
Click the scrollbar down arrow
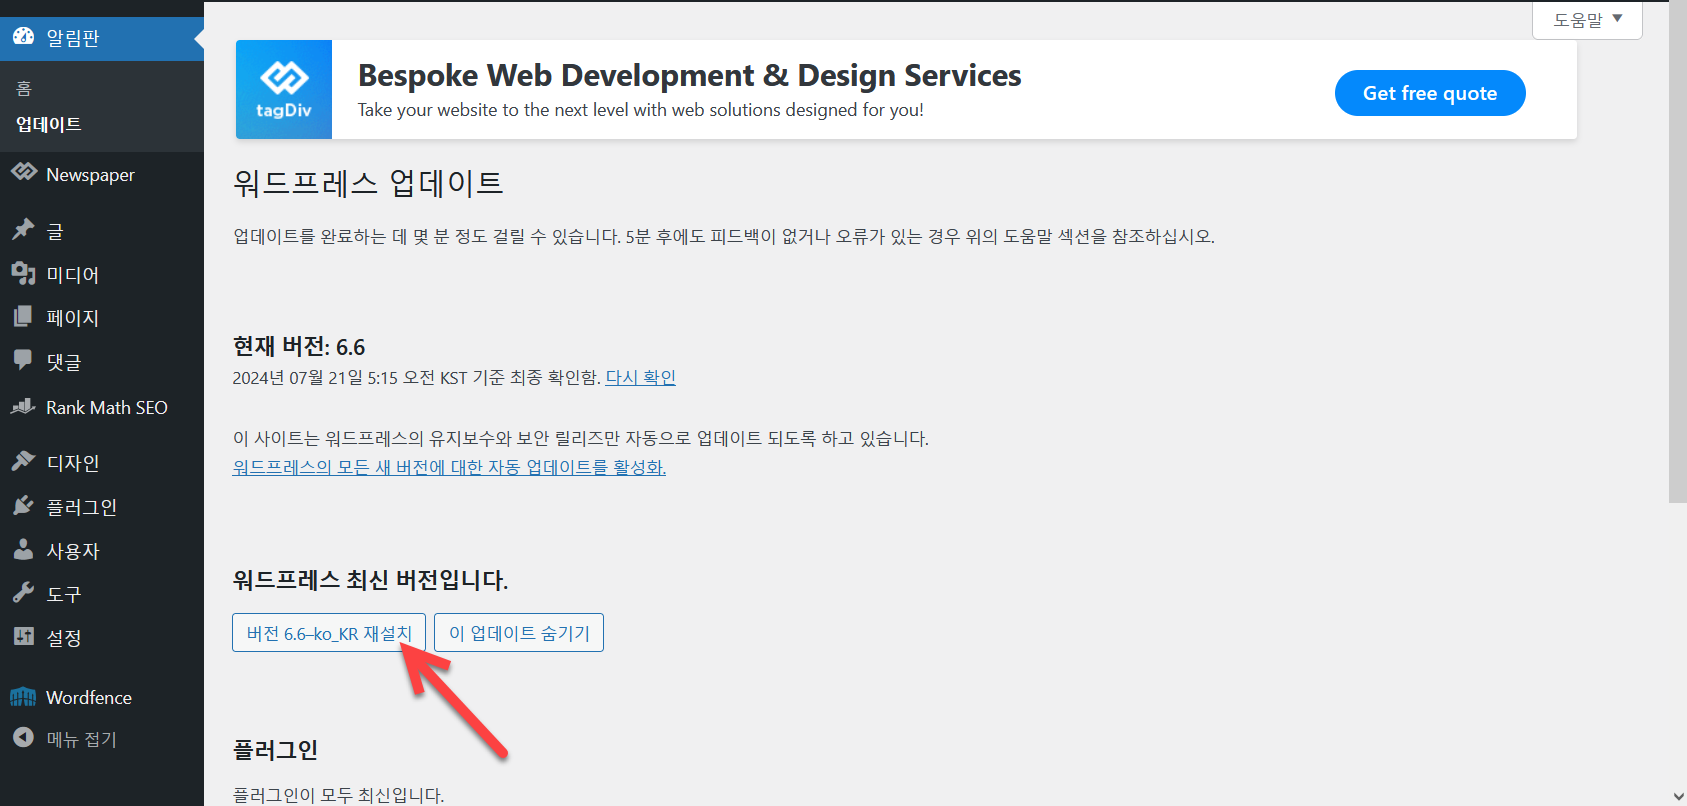point(1678,797)
